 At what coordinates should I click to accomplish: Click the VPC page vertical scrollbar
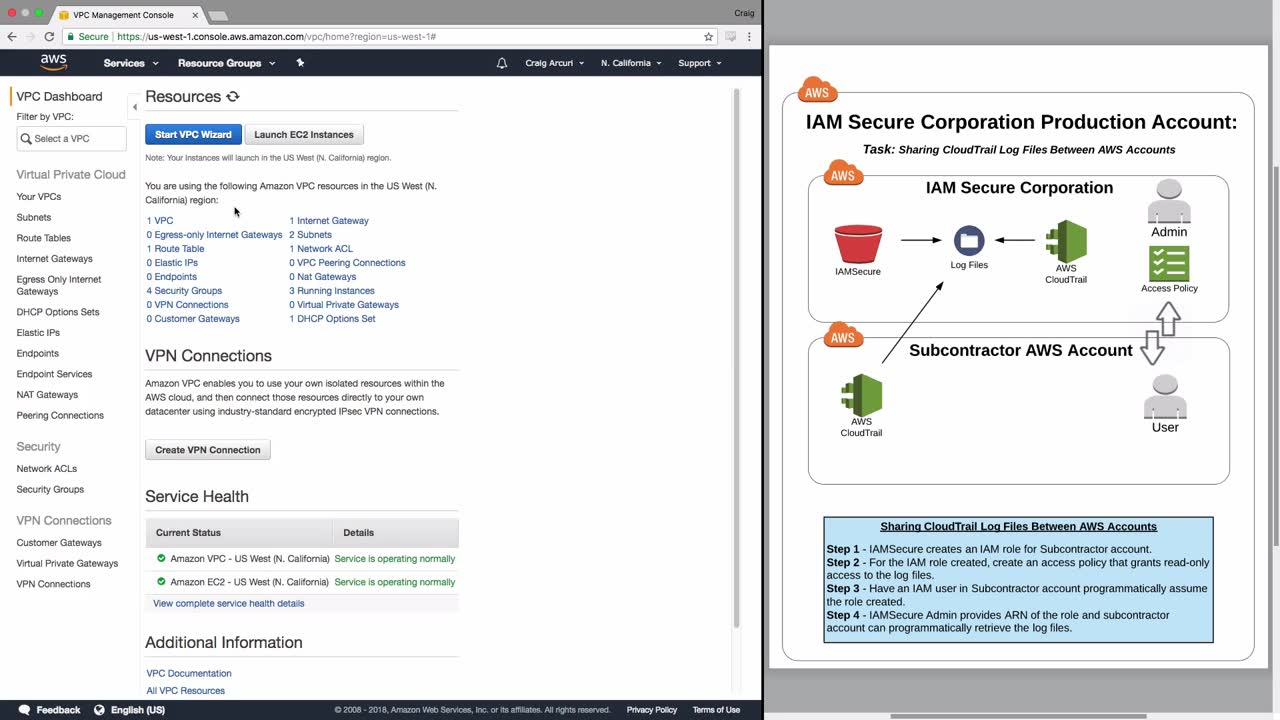737,358
